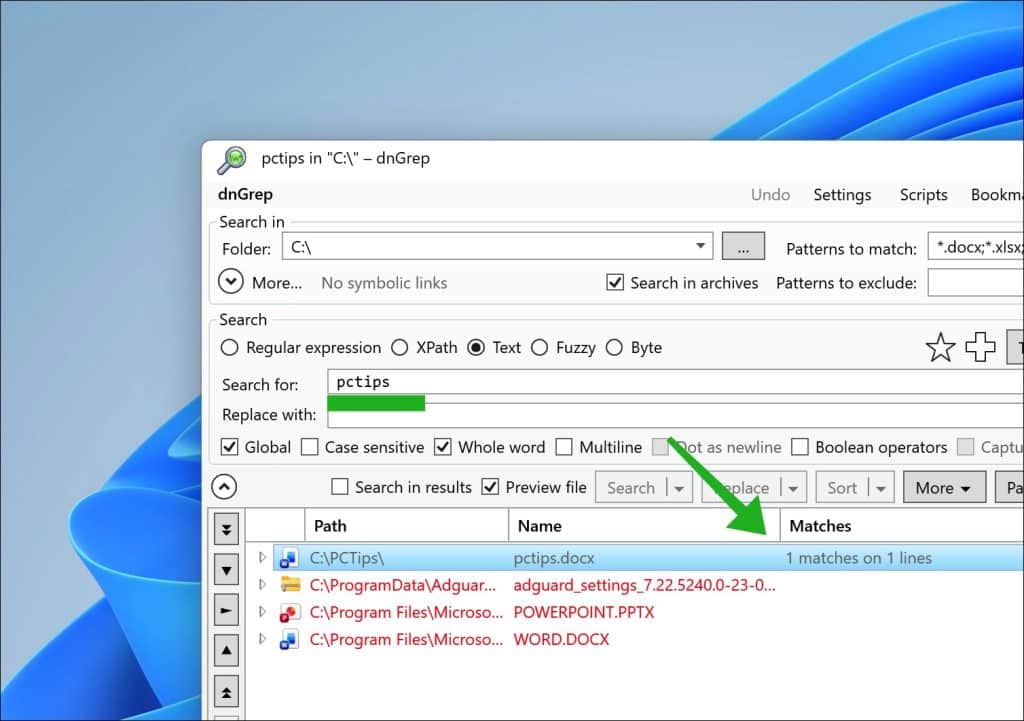Add search to bookmarks with star icon

(940, 347)
